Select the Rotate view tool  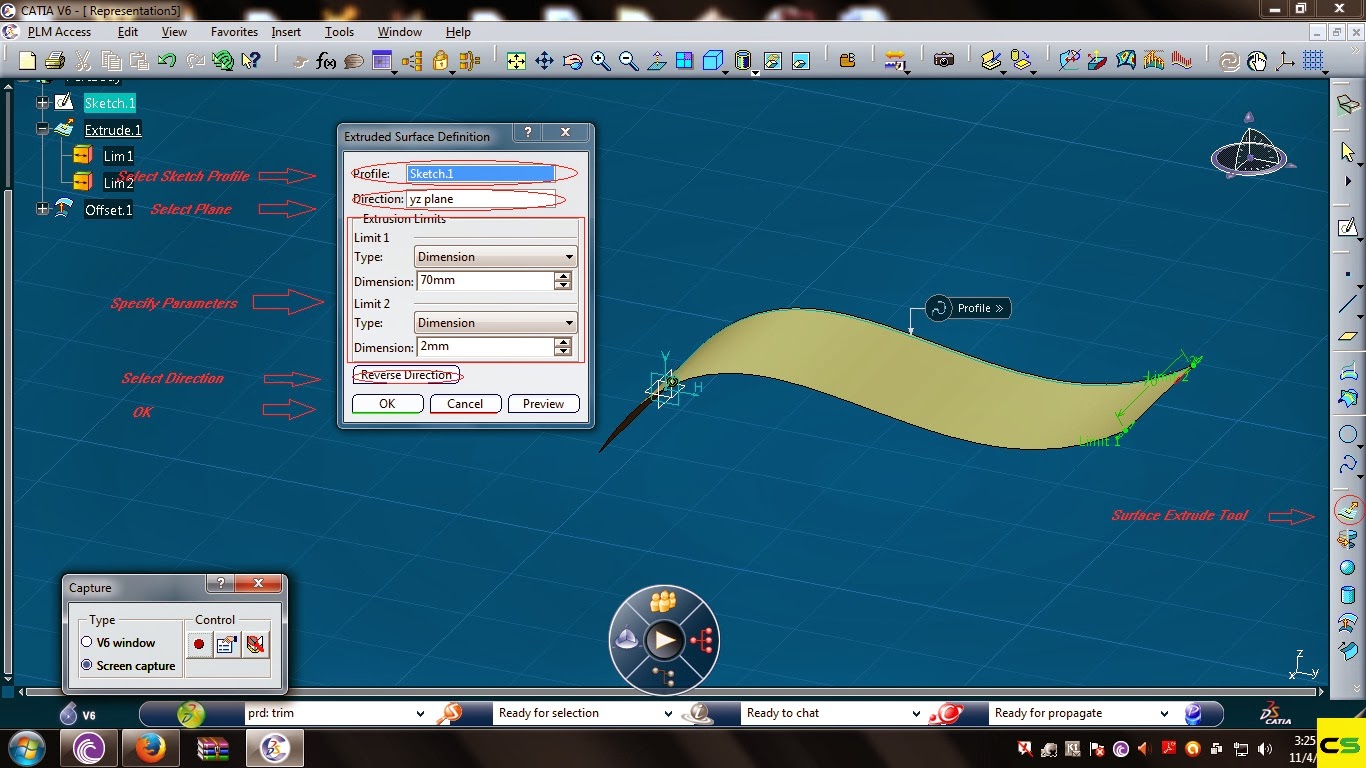click(573, 61)
